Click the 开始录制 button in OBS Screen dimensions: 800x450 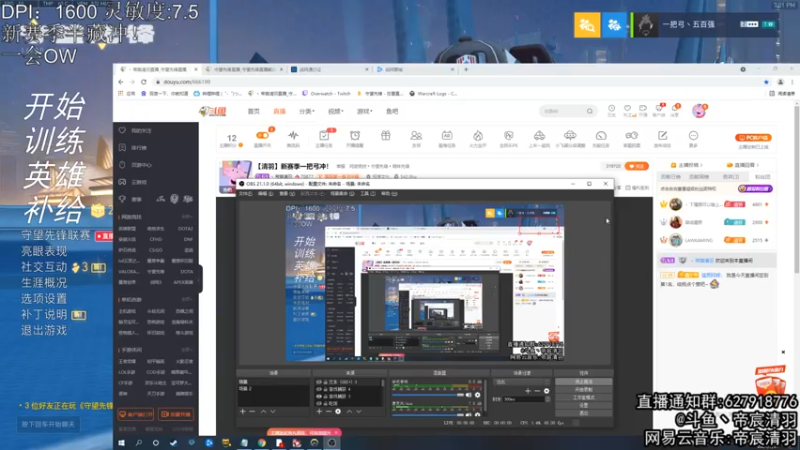(584, 390)
